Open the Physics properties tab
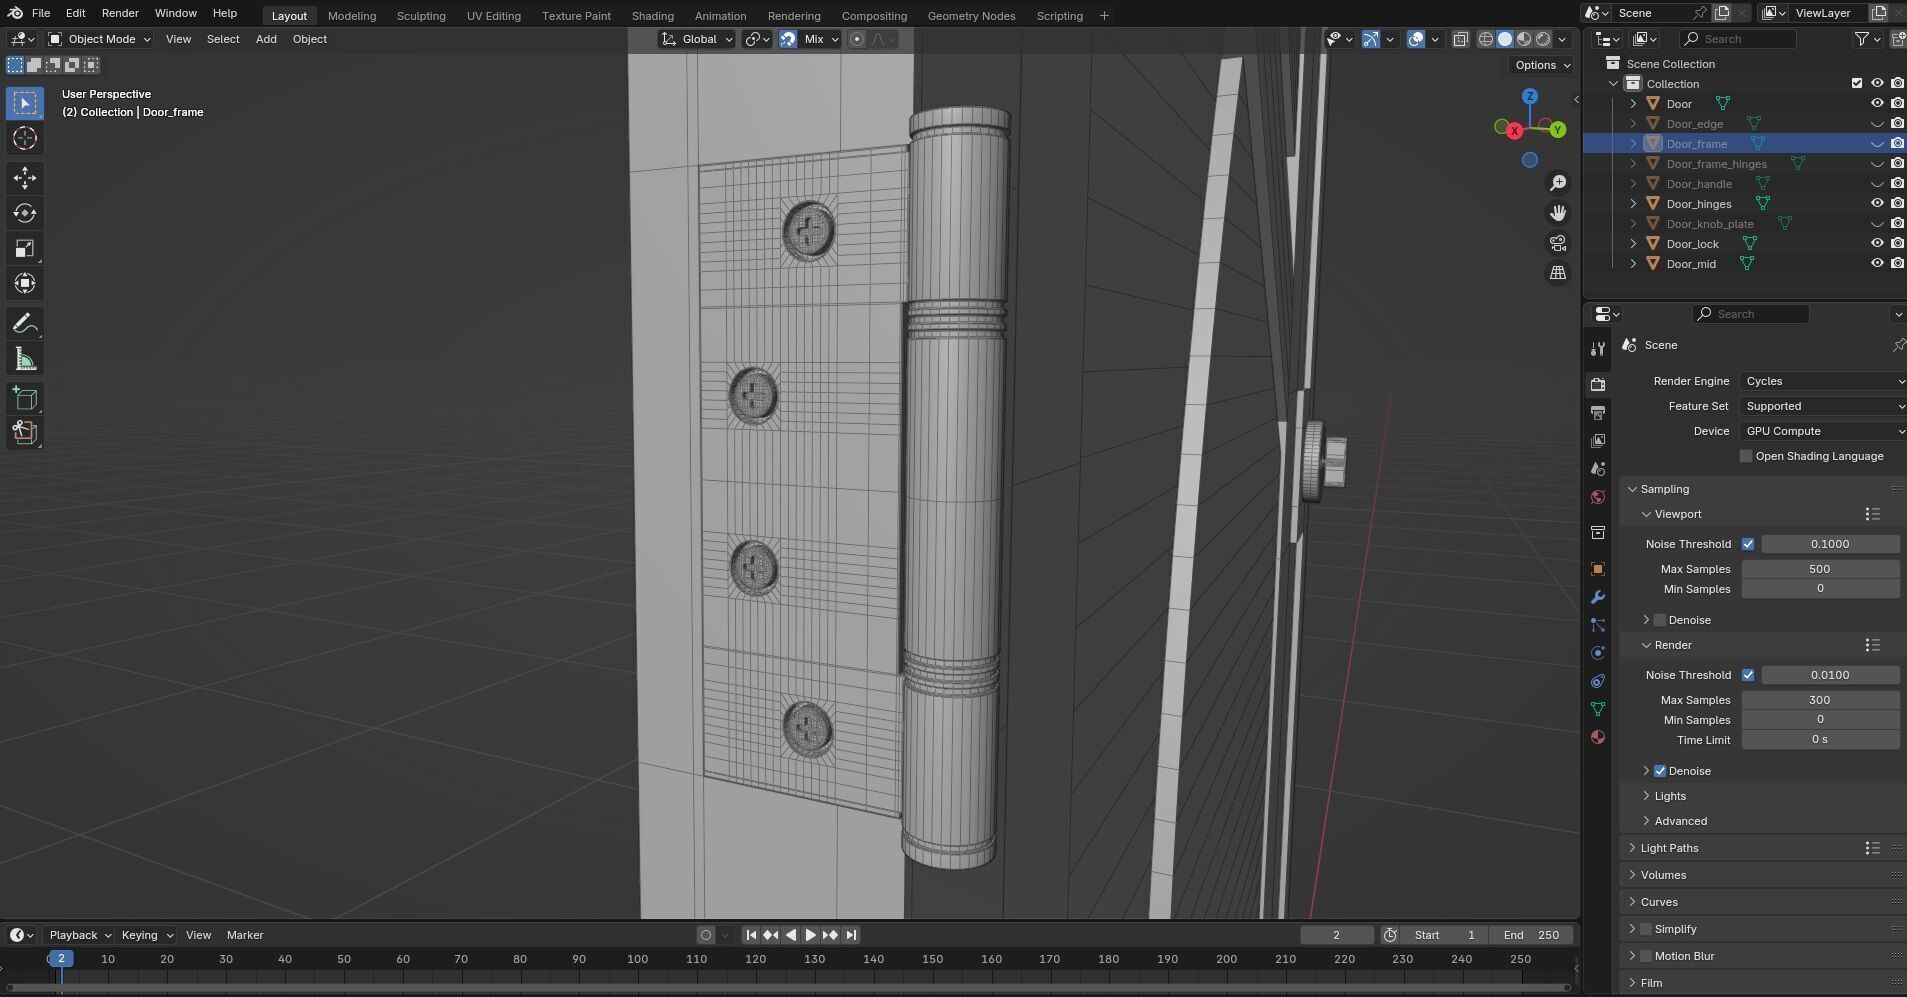Viewport: 1907px width, 997px height. coord(1598,653)
